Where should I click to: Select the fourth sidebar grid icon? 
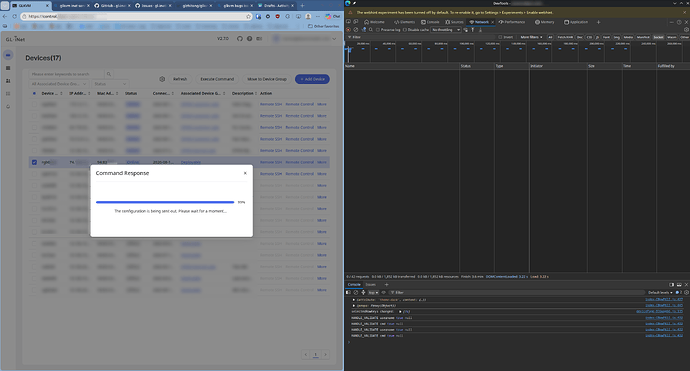[x=8, y=94]
